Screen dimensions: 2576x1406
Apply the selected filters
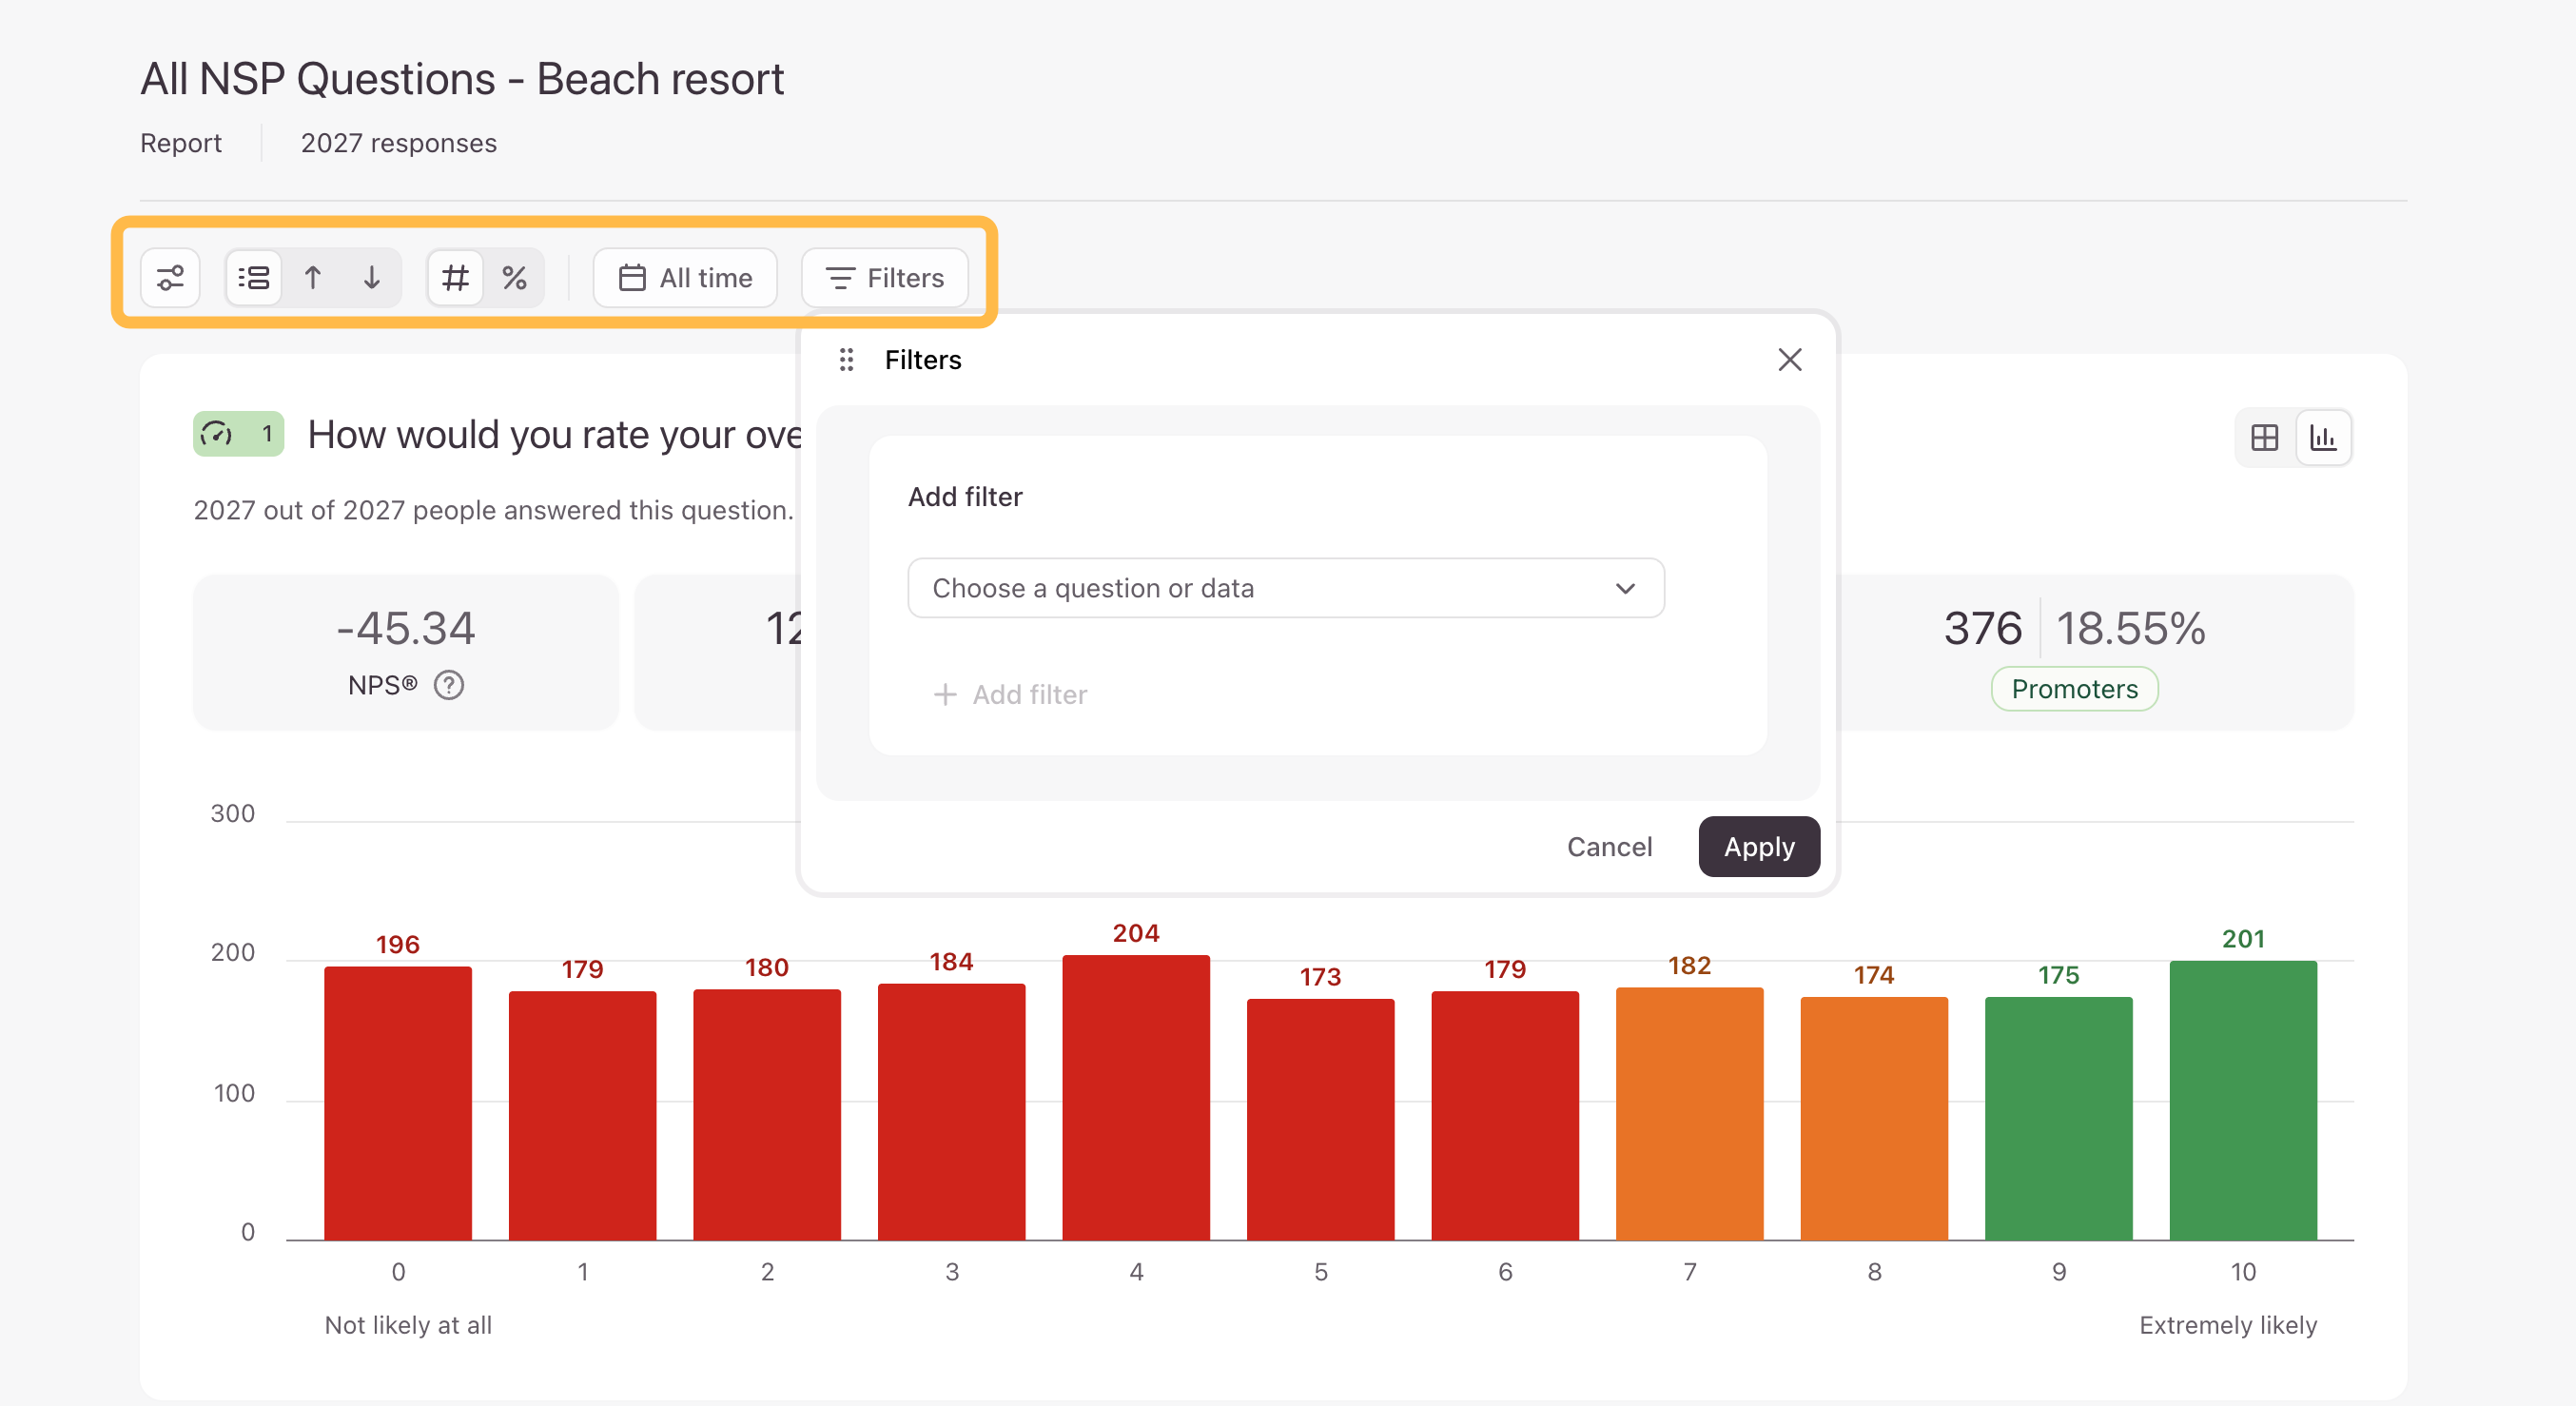click(1759, 846)
